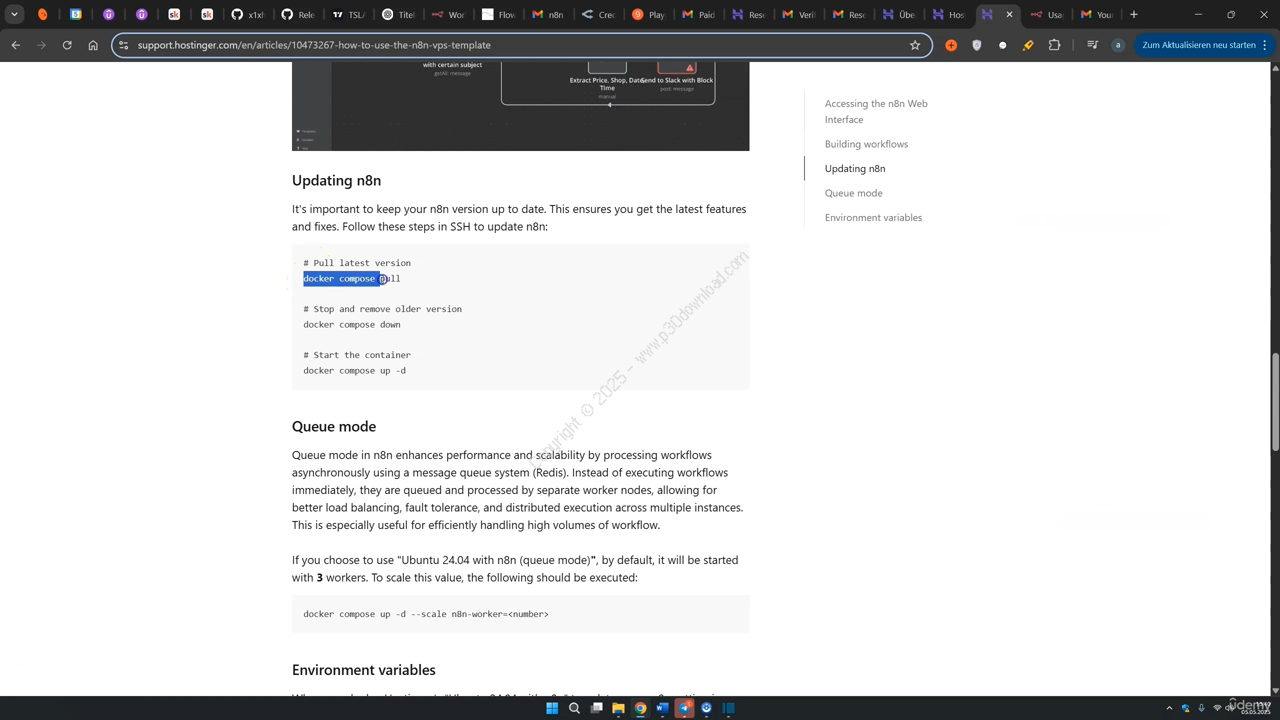Reload the Hostinger support page
The width and height of the screenshot is (1280, 720).
[x=67, y=45]
